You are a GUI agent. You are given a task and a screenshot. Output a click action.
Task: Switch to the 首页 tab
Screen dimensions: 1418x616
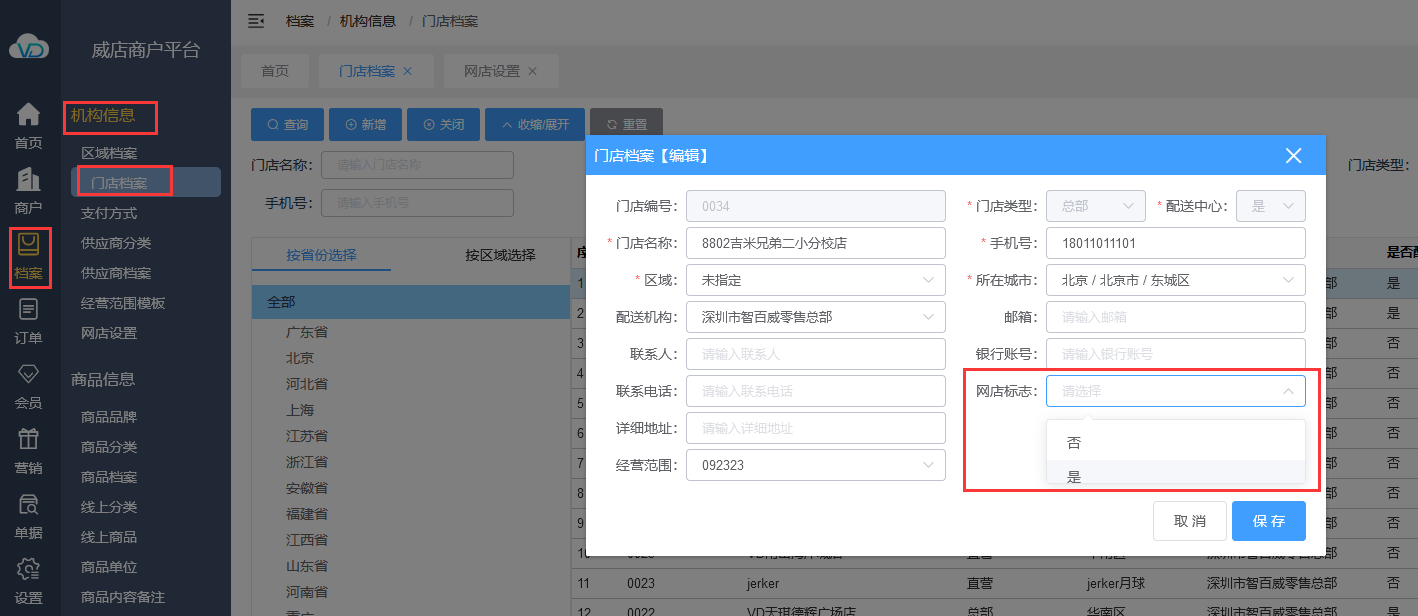point(275,71)
